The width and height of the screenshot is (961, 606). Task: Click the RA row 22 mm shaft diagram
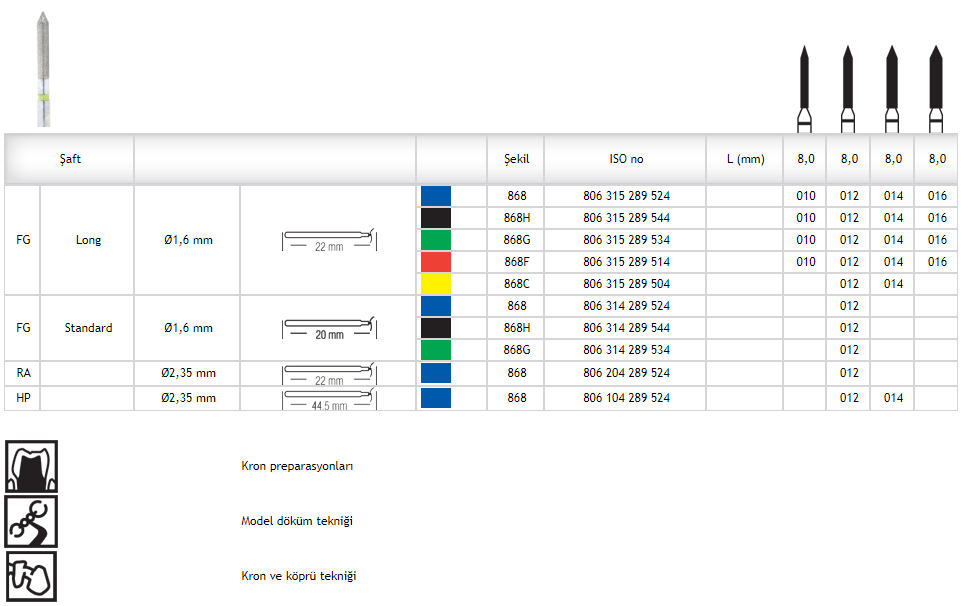(328, 374)
